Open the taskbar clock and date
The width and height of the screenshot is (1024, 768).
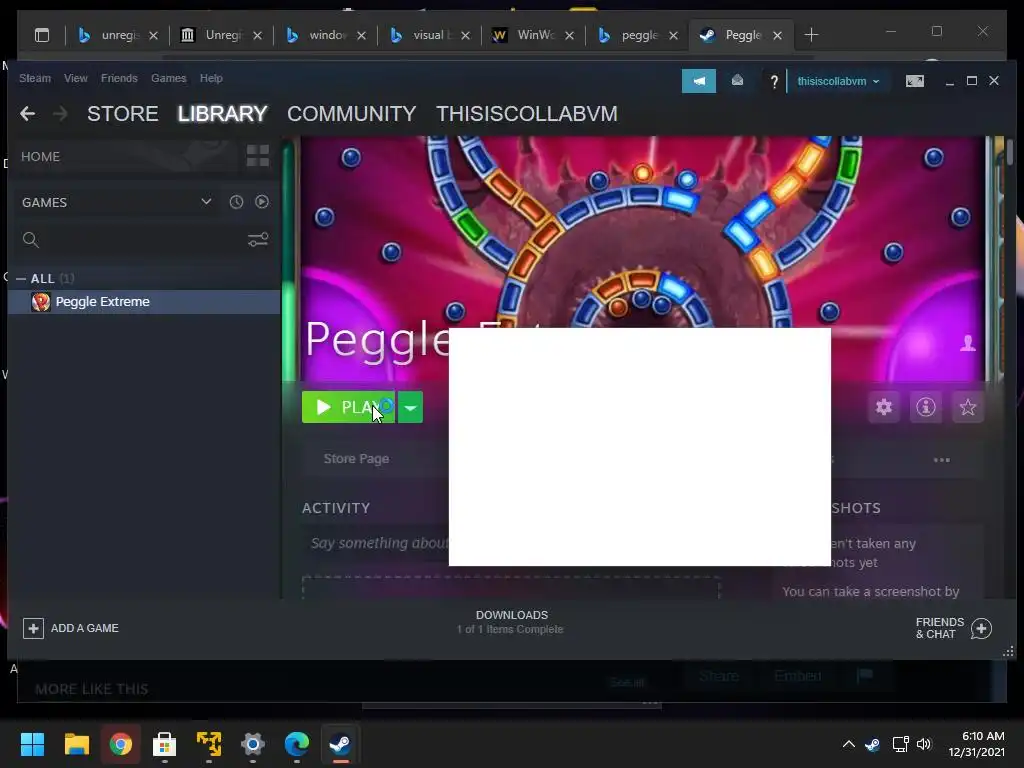(976, 744)
